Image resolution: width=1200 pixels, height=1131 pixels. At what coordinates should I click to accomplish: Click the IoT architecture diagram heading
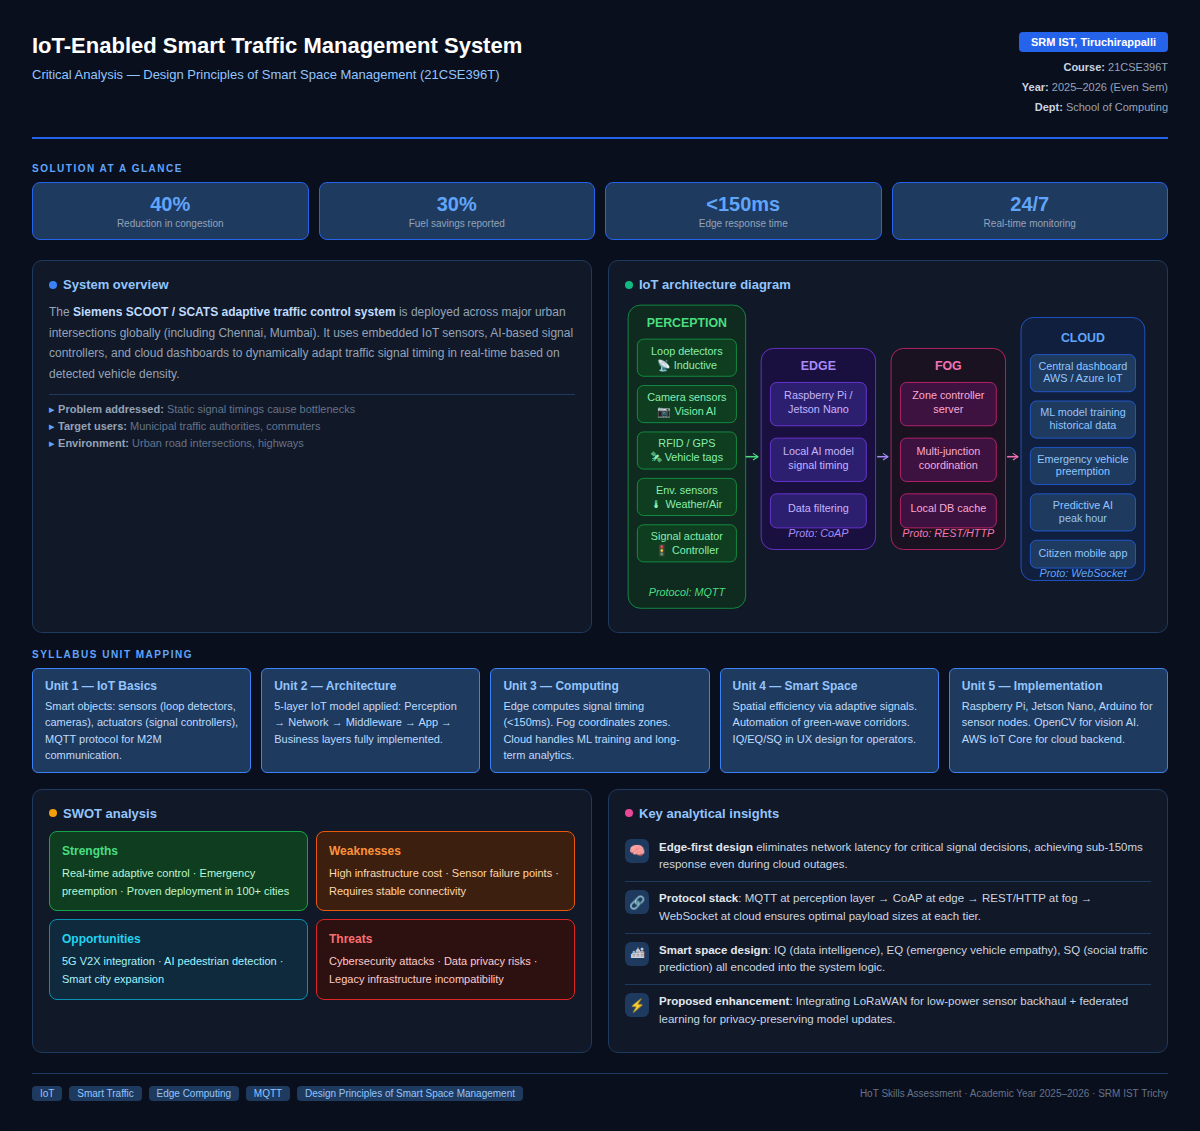point(715,285)
